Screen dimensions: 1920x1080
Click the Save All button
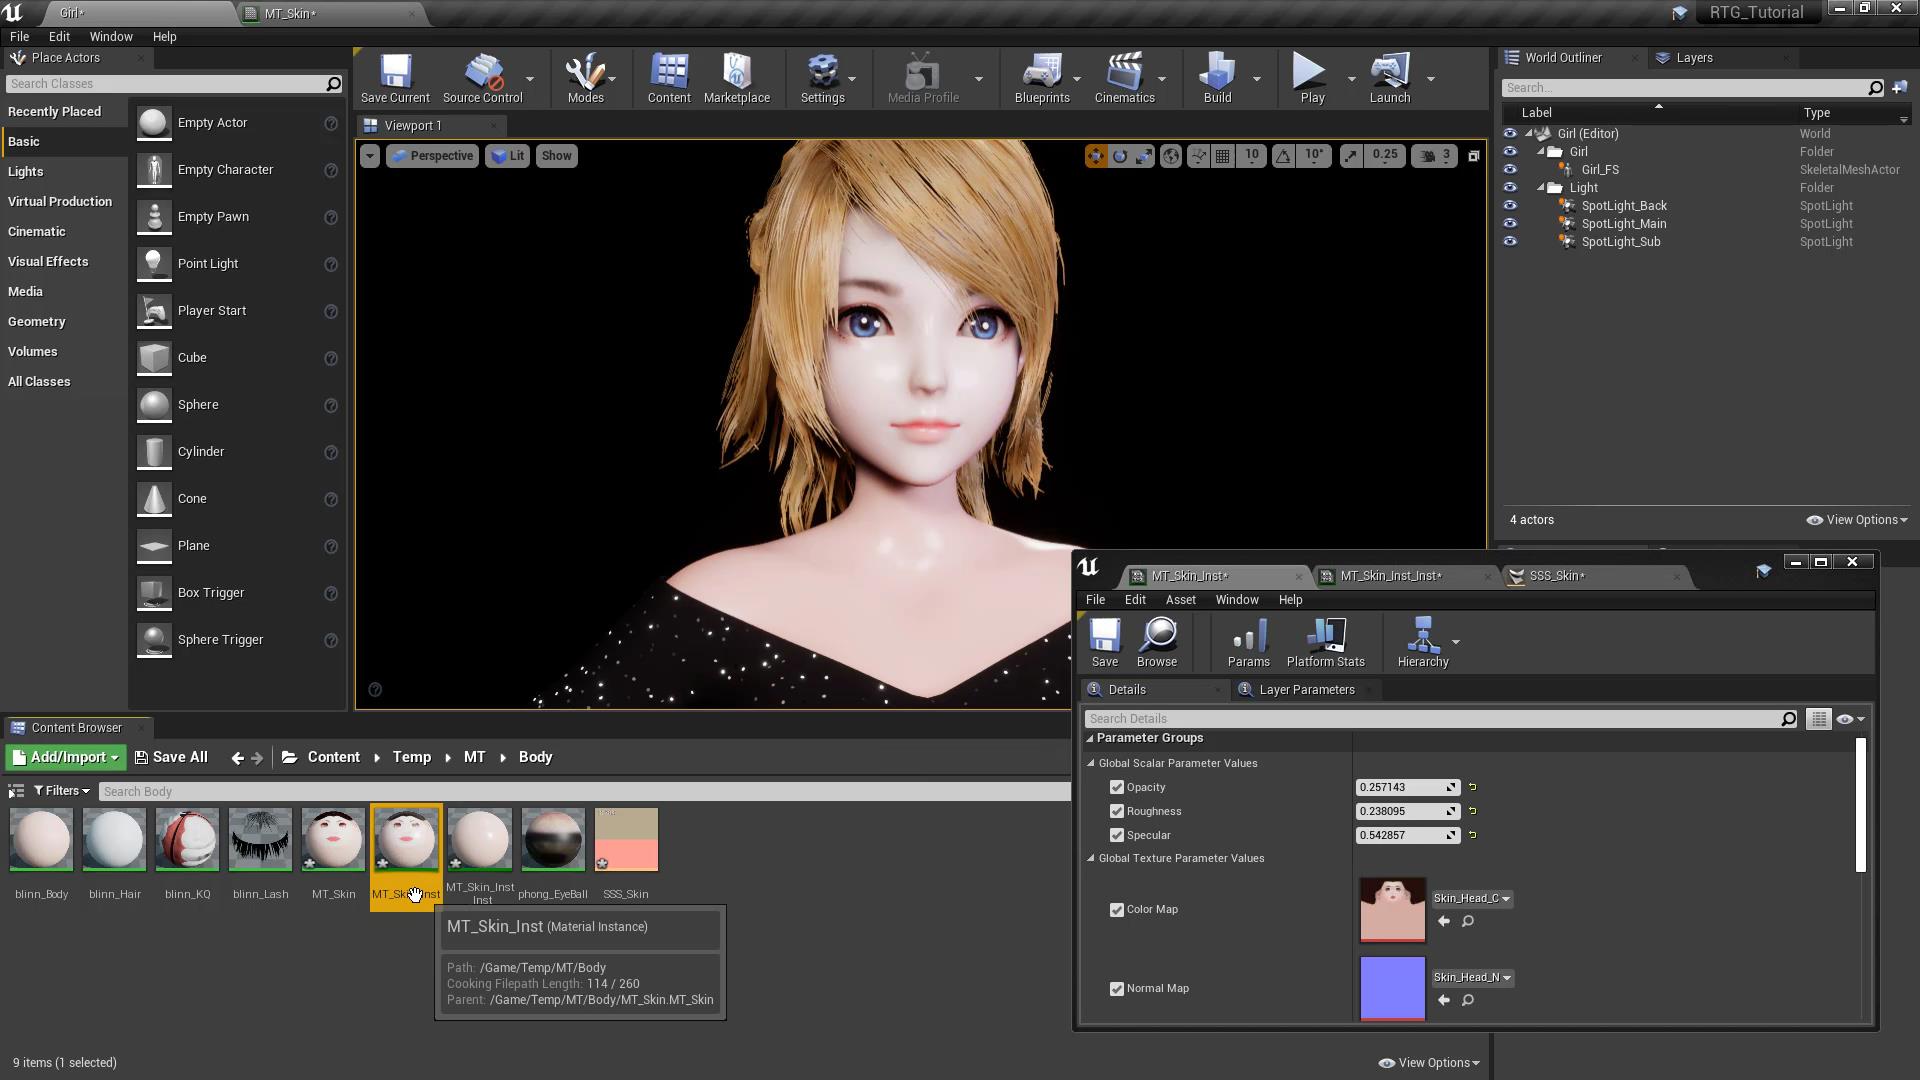(x=172, y=757)
